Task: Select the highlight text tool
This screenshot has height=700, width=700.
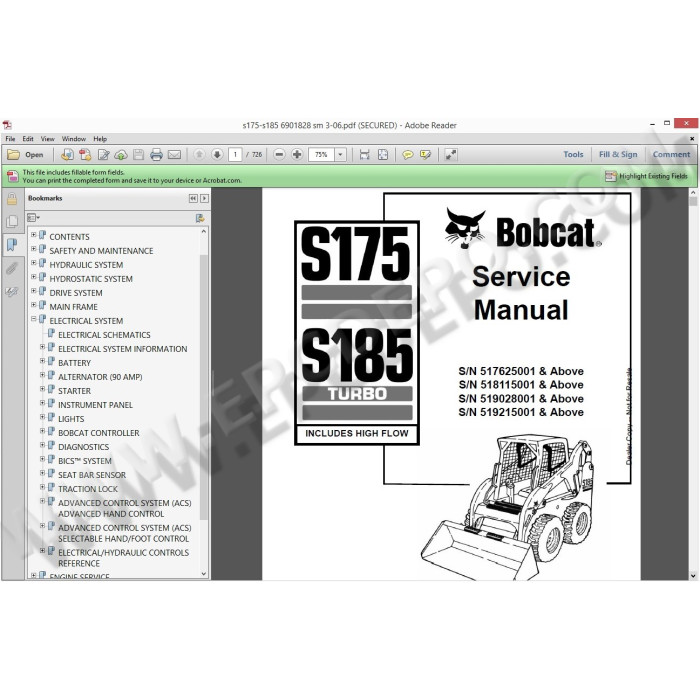Action: coord(425,154)
